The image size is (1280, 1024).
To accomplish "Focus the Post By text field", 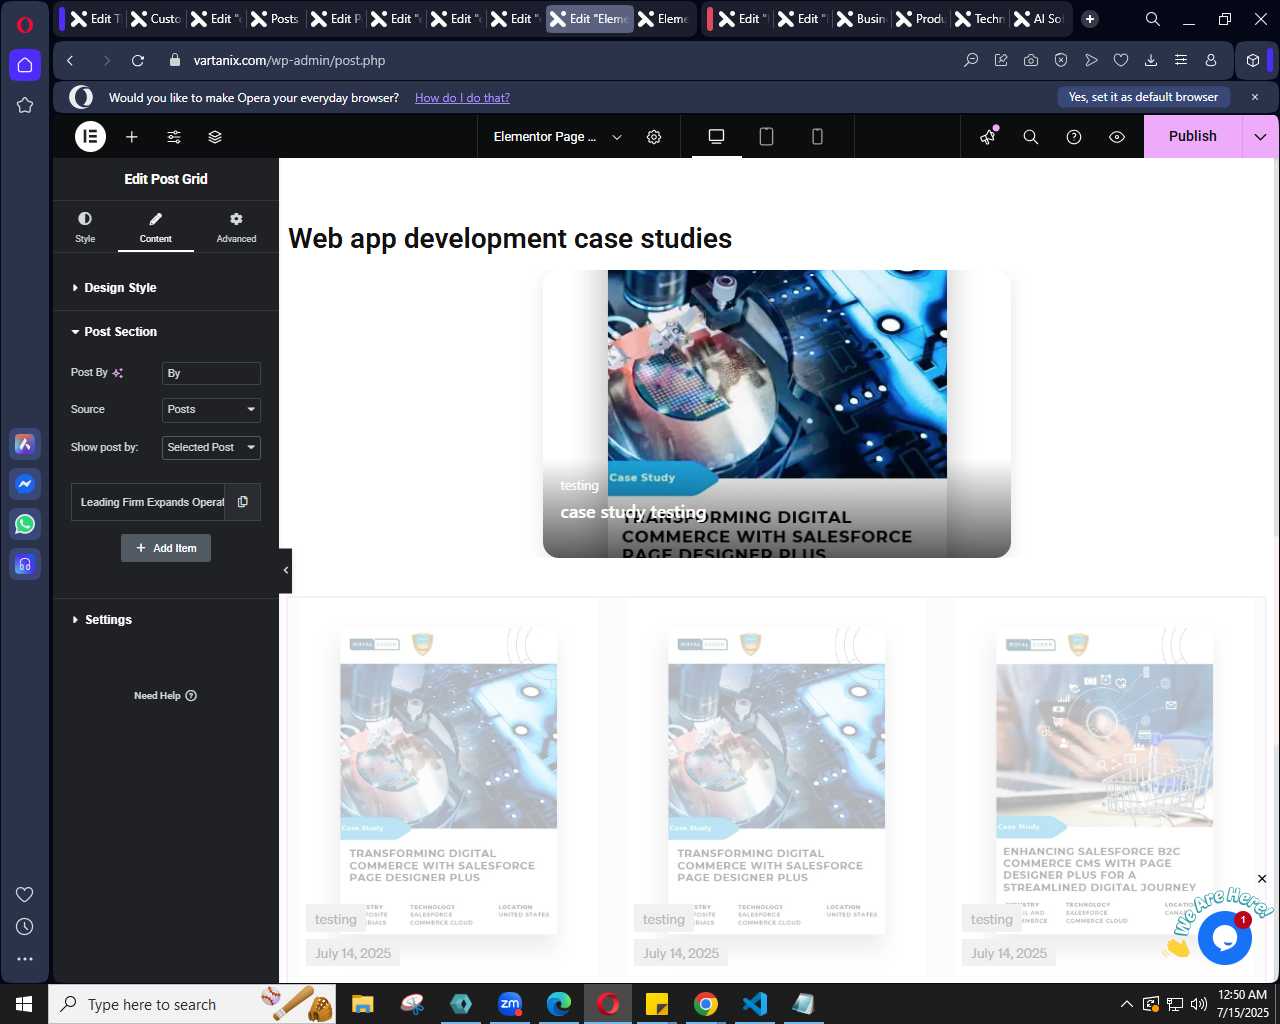I will click(x=211, y=373).
